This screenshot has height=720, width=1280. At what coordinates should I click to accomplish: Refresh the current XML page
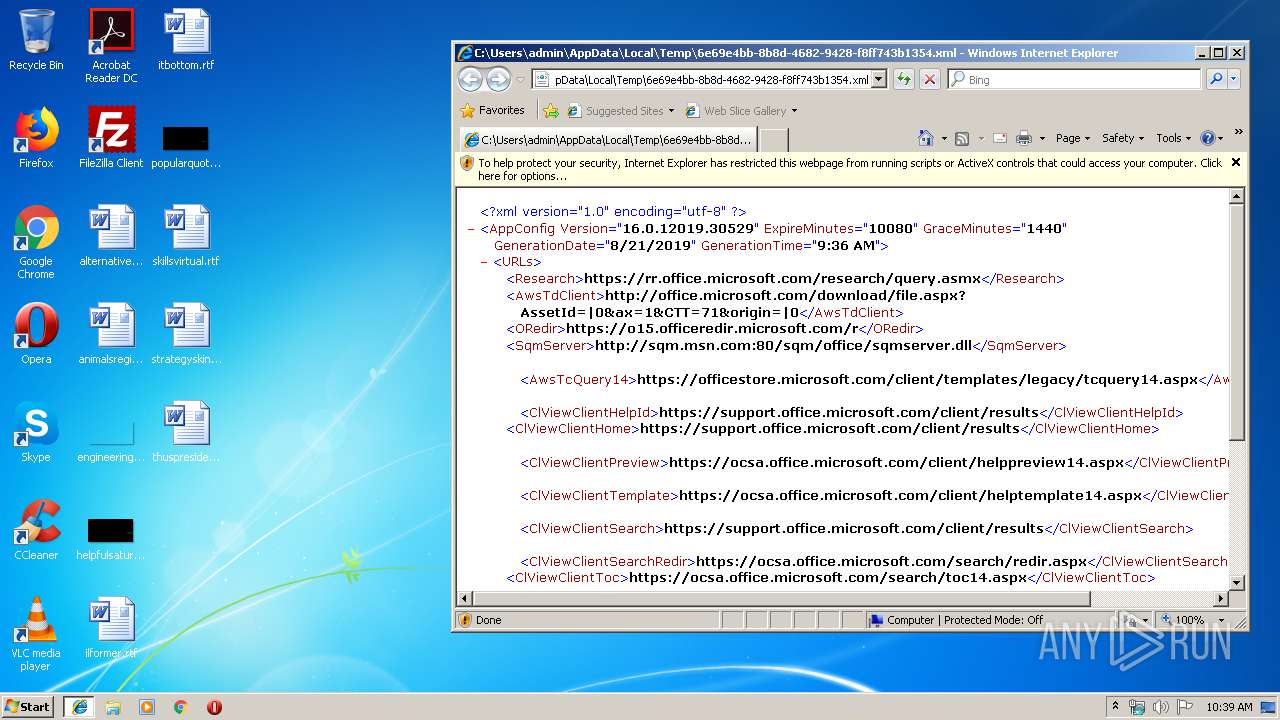(x=904, y=79)
